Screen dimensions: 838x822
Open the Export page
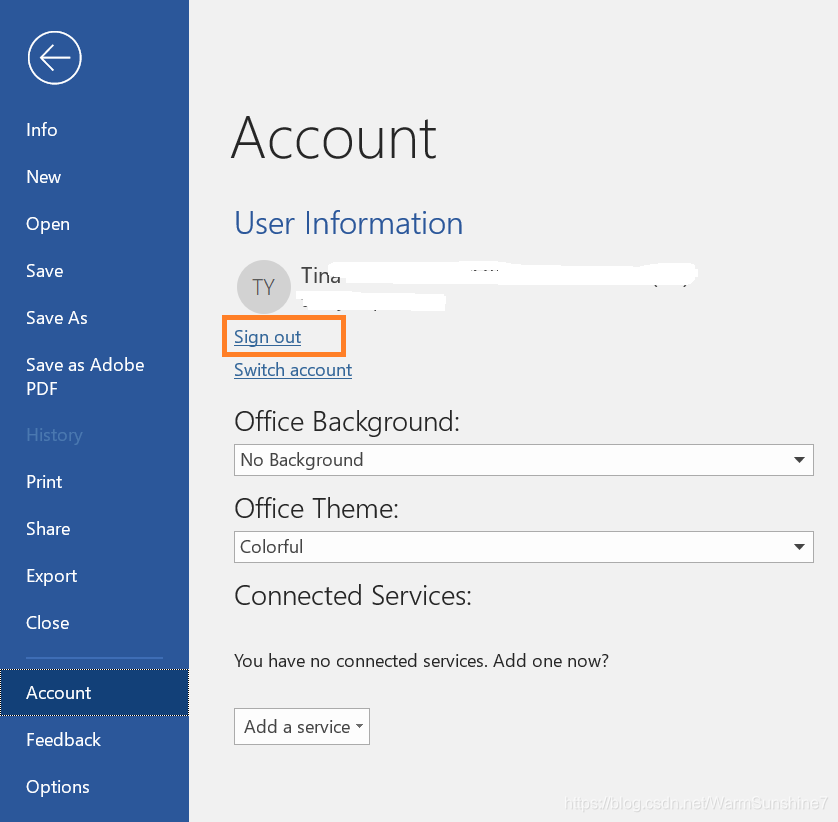pyautogui.click(x=51, y=576)
